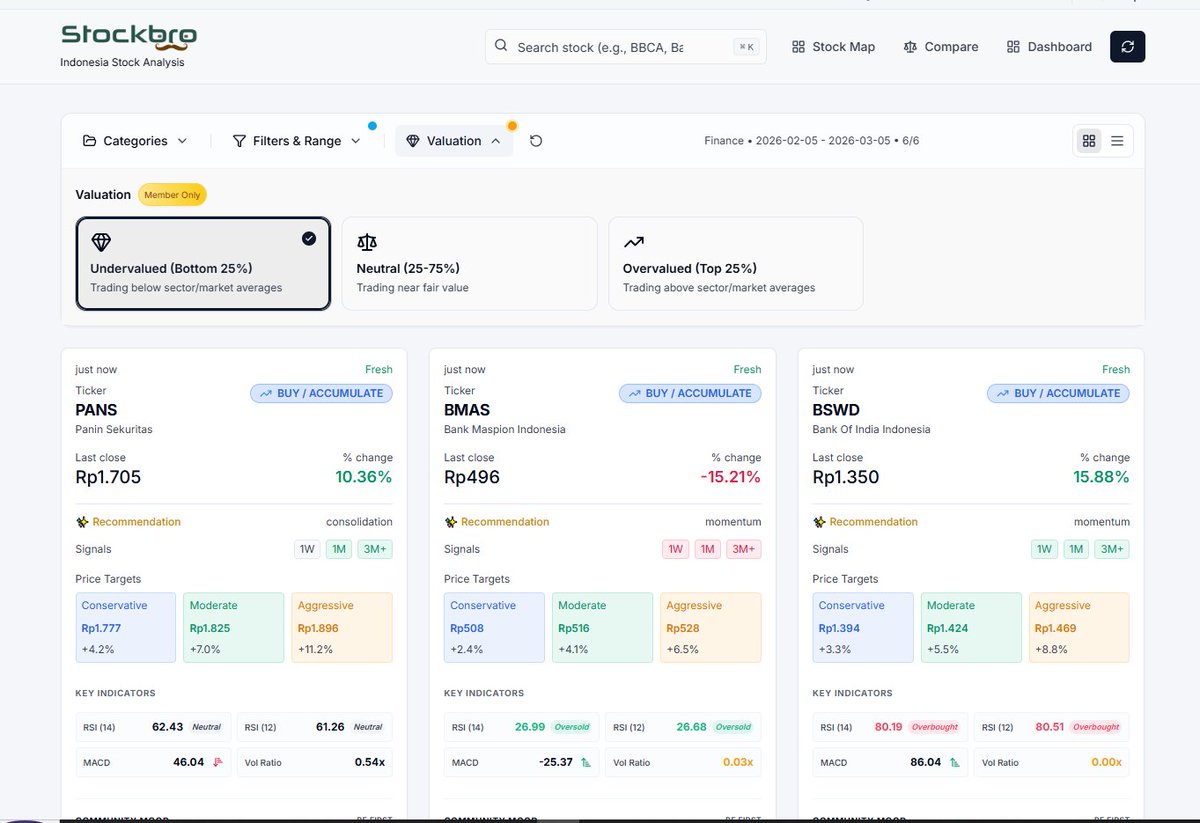Navigate to the Compare view
The width and height of the screenshot is (1200, 823).
(x=940, y=46)
